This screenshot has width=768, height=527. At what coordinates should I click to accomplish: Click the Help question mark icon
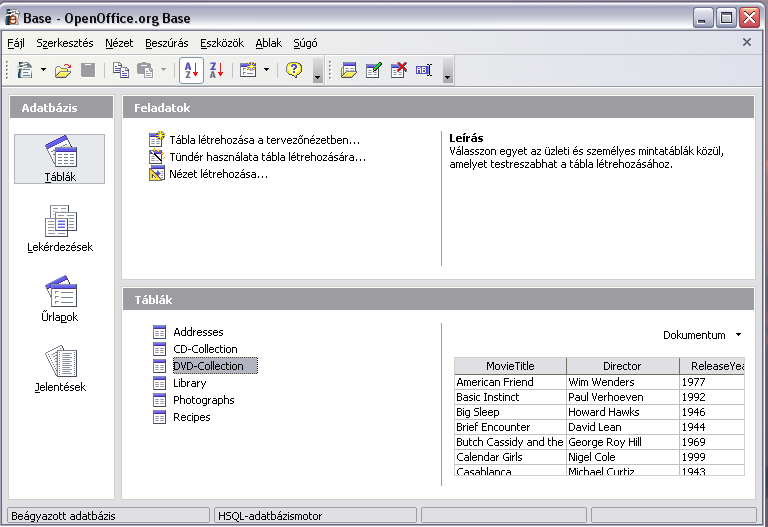click(x=294, y=70)
